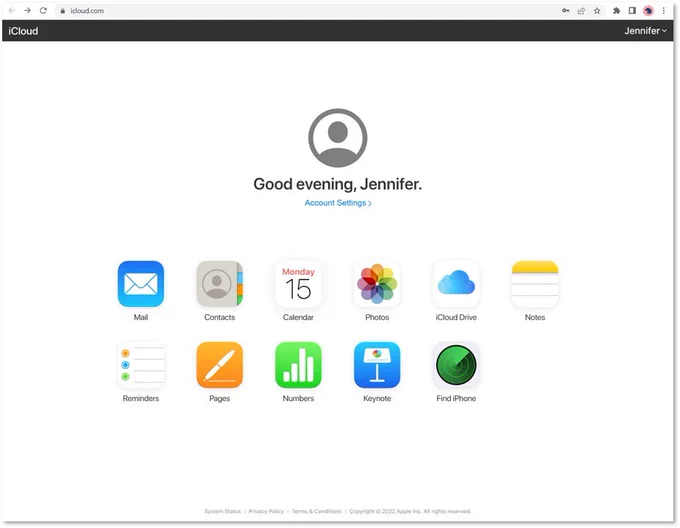
Task: Click the share page icon in address bar
Action: pos(581,11)
